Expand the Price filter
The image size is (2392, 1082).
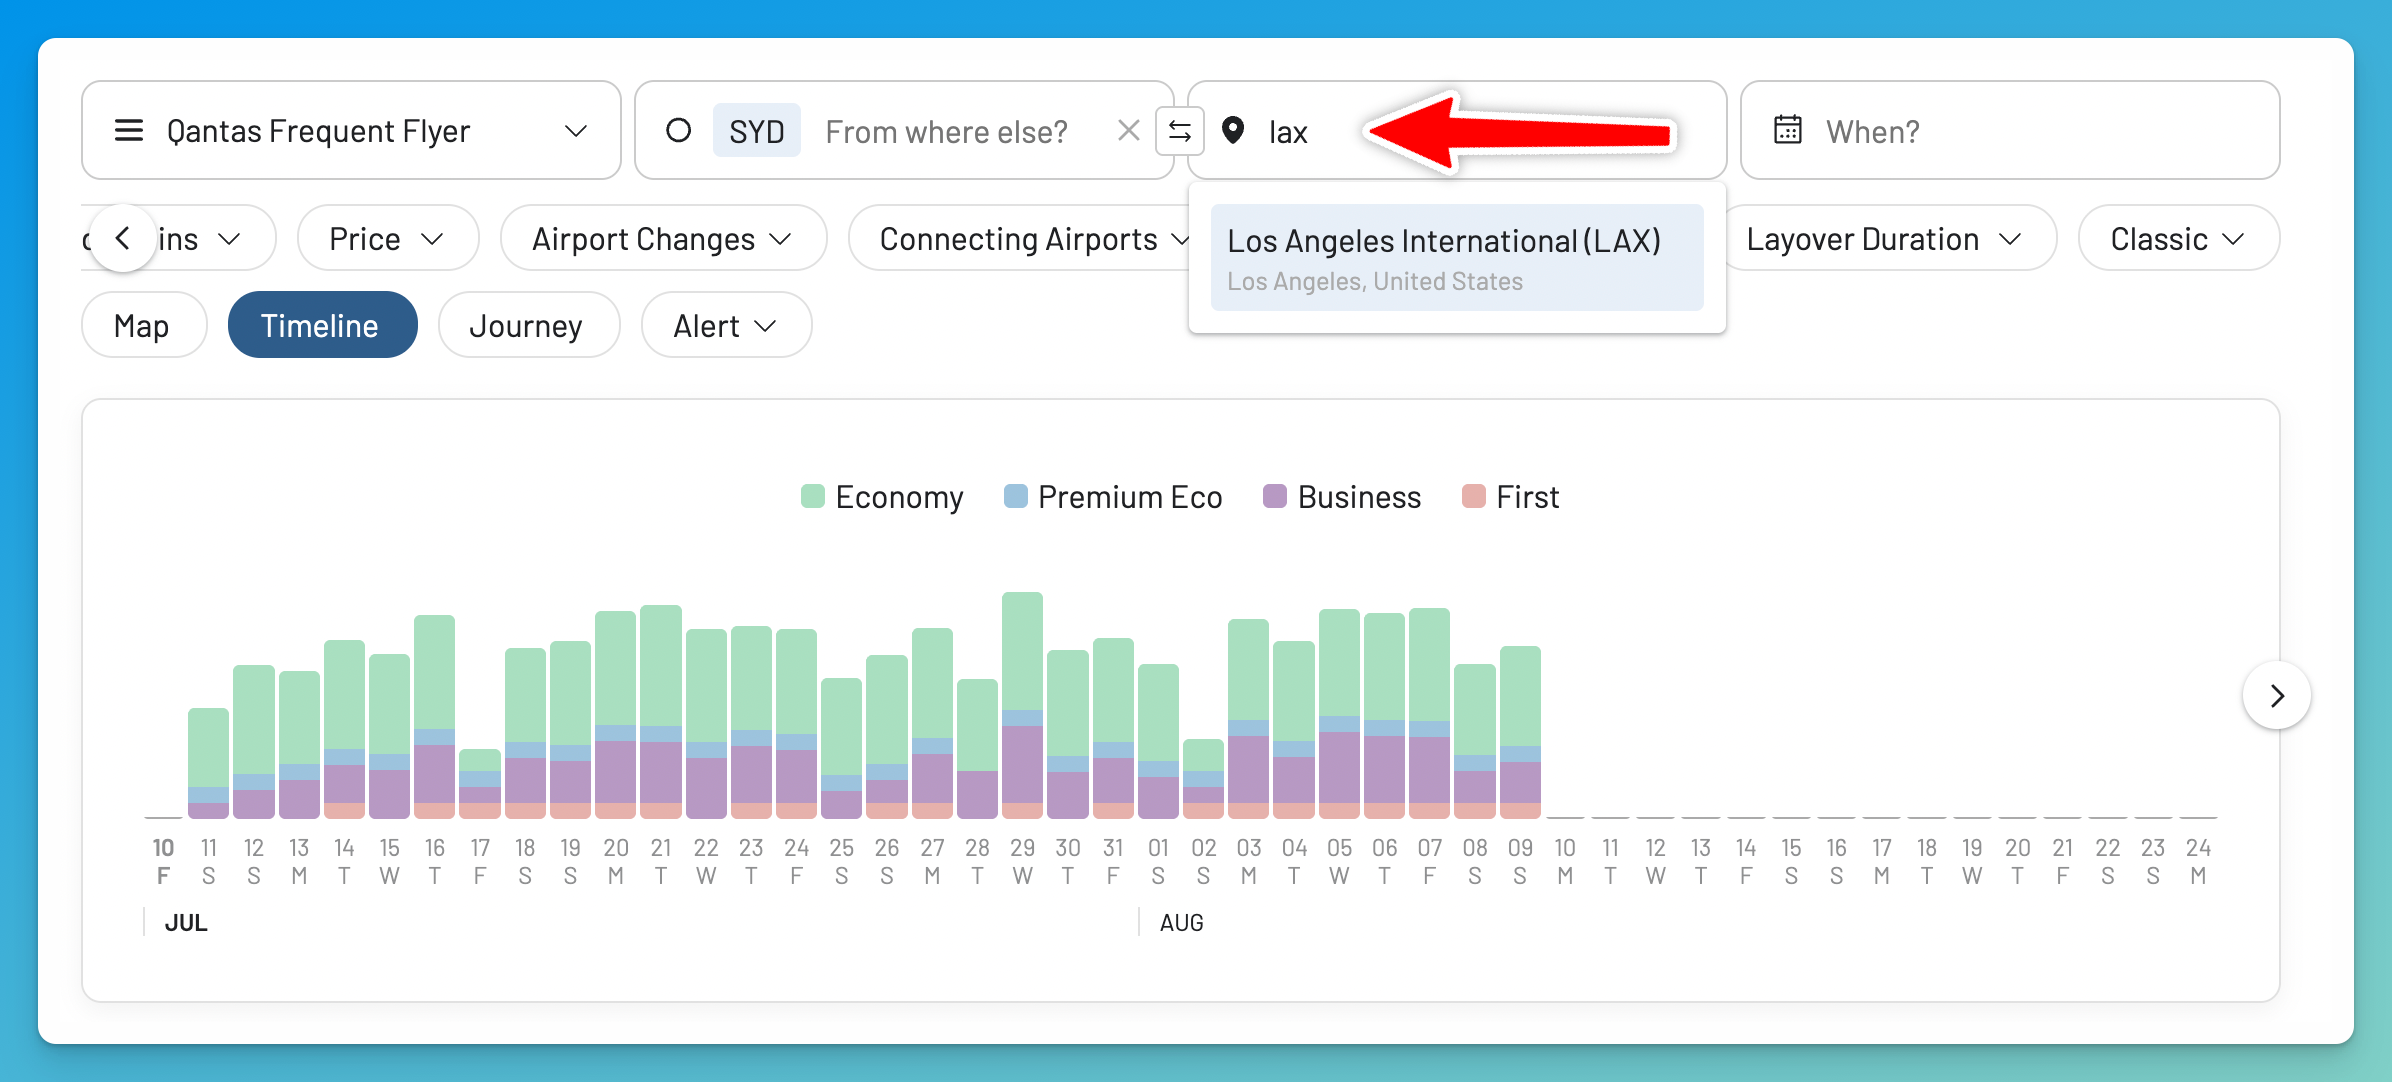pos(387,238)
